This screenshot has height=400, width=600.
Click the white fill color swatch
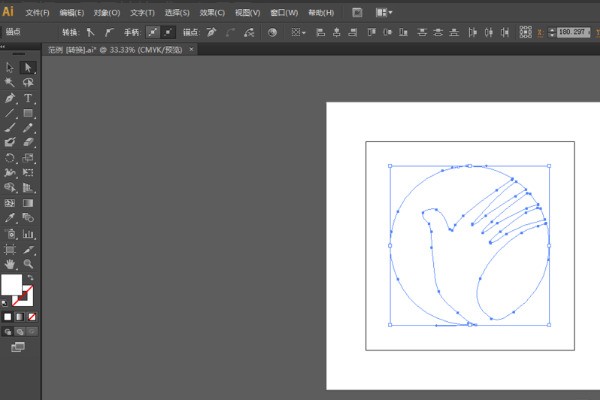pyautogui.click(x=12, y=285)
